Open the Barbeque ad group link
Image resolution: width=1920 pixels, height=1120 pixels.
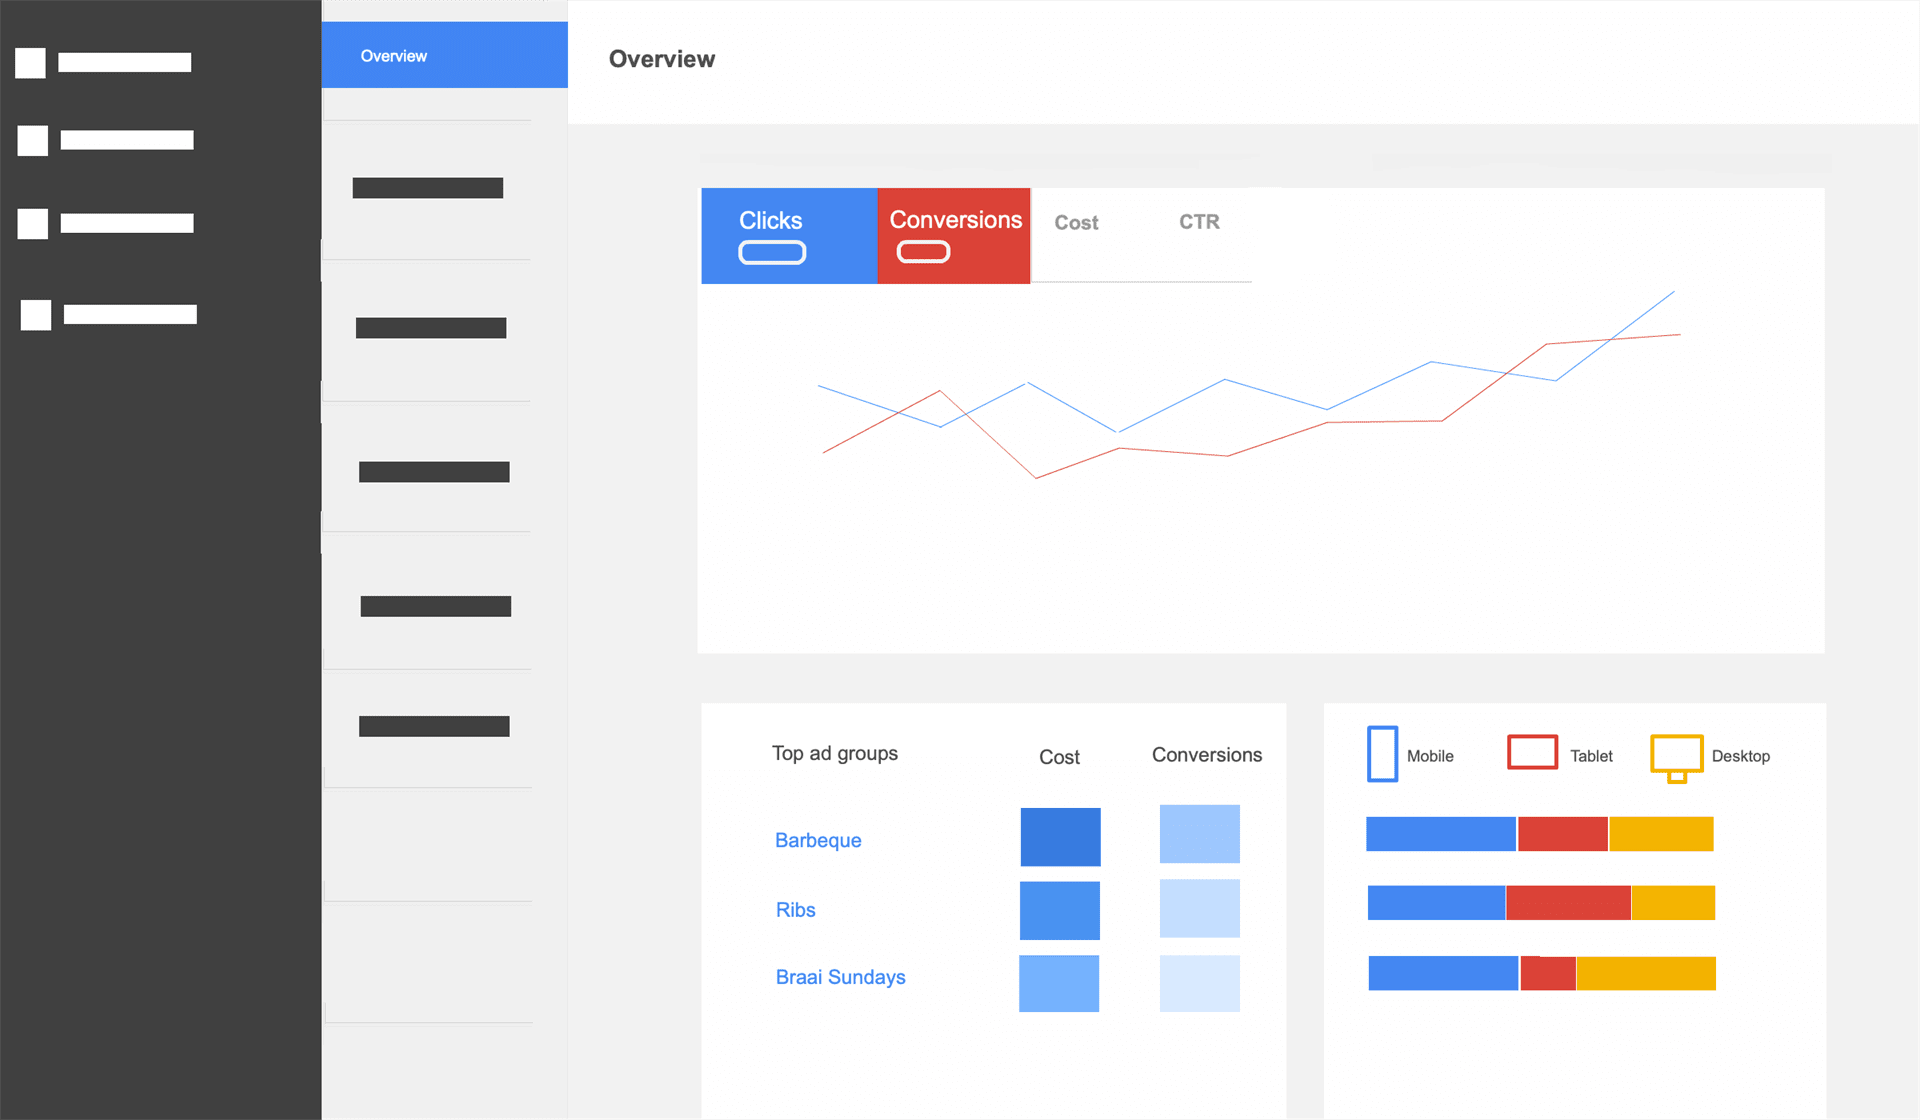(818, 840)
